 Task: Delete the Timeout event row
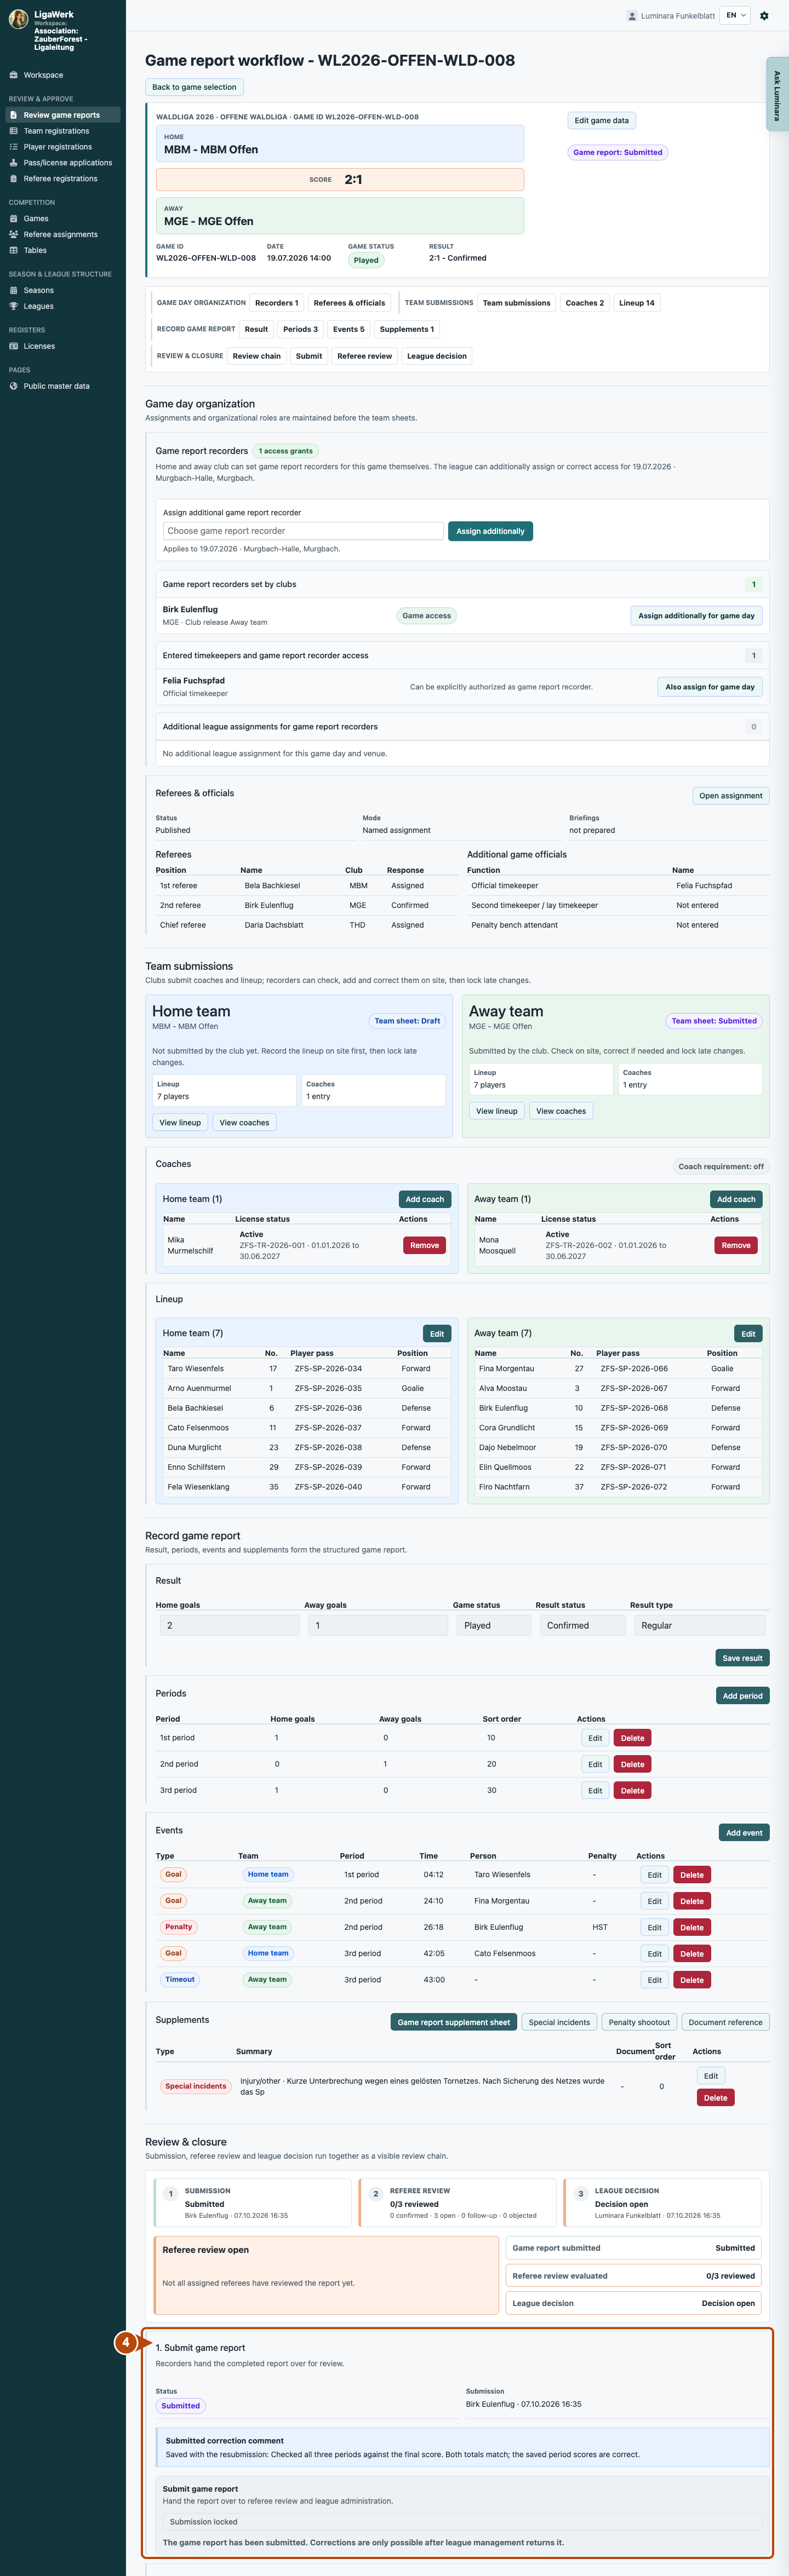tap(692, 1980)
